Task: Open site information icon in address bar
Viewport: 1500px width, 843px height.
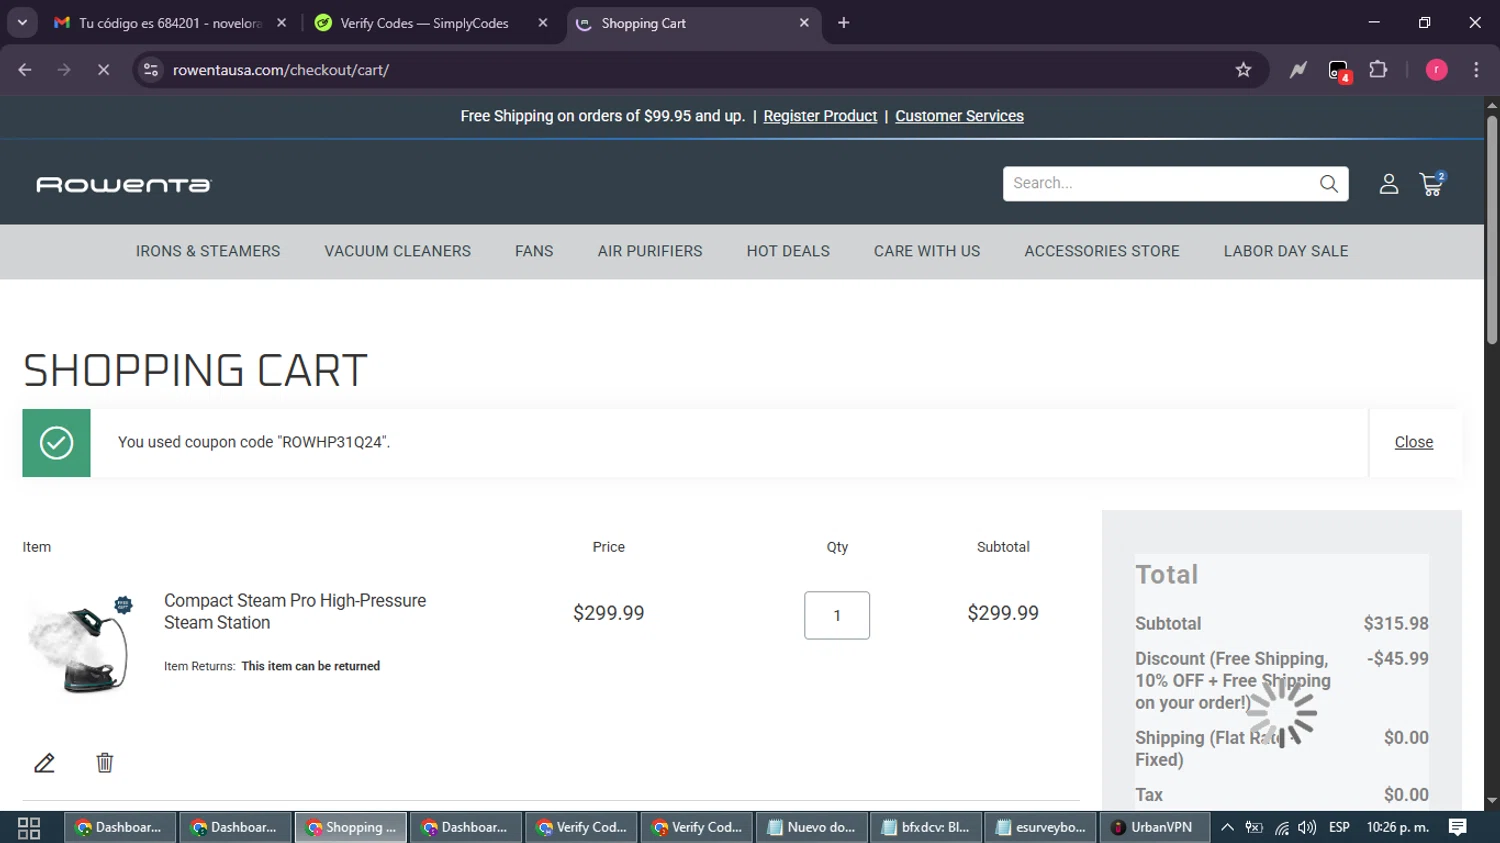Action: click(x=151, y=70)
